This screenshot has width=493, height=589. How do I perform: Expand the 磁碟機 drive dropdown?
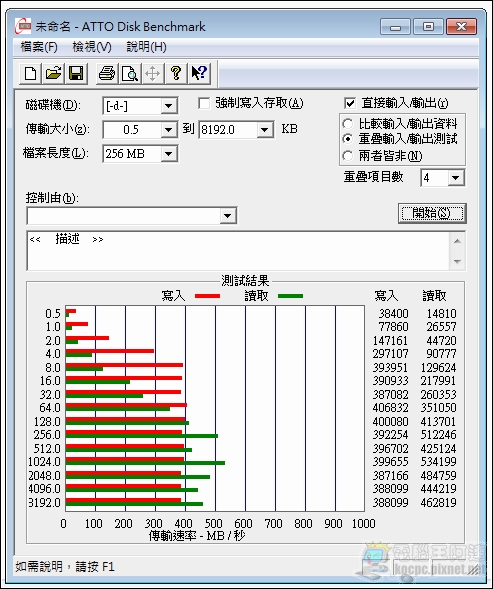tap(169, 106)
